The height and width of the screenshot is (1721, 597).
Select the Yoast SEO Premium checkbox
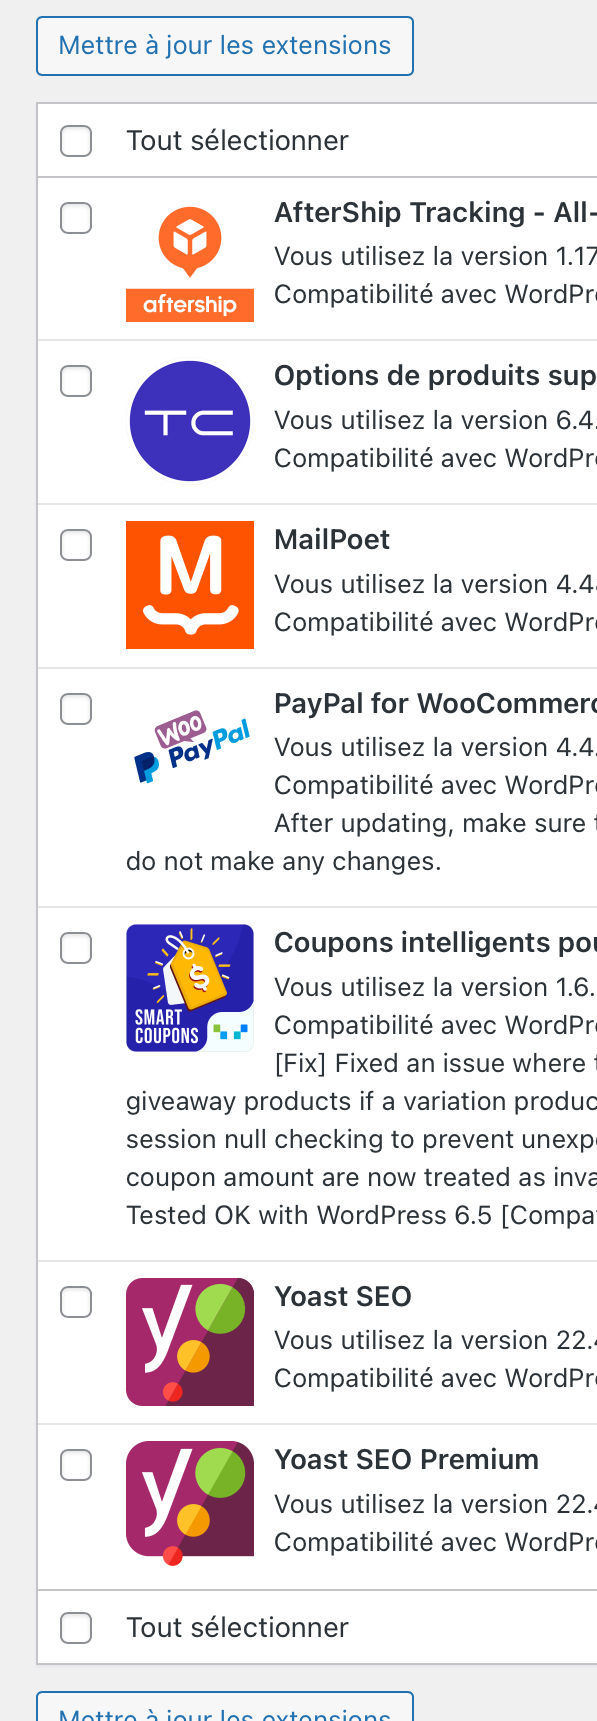point(76,1465)
